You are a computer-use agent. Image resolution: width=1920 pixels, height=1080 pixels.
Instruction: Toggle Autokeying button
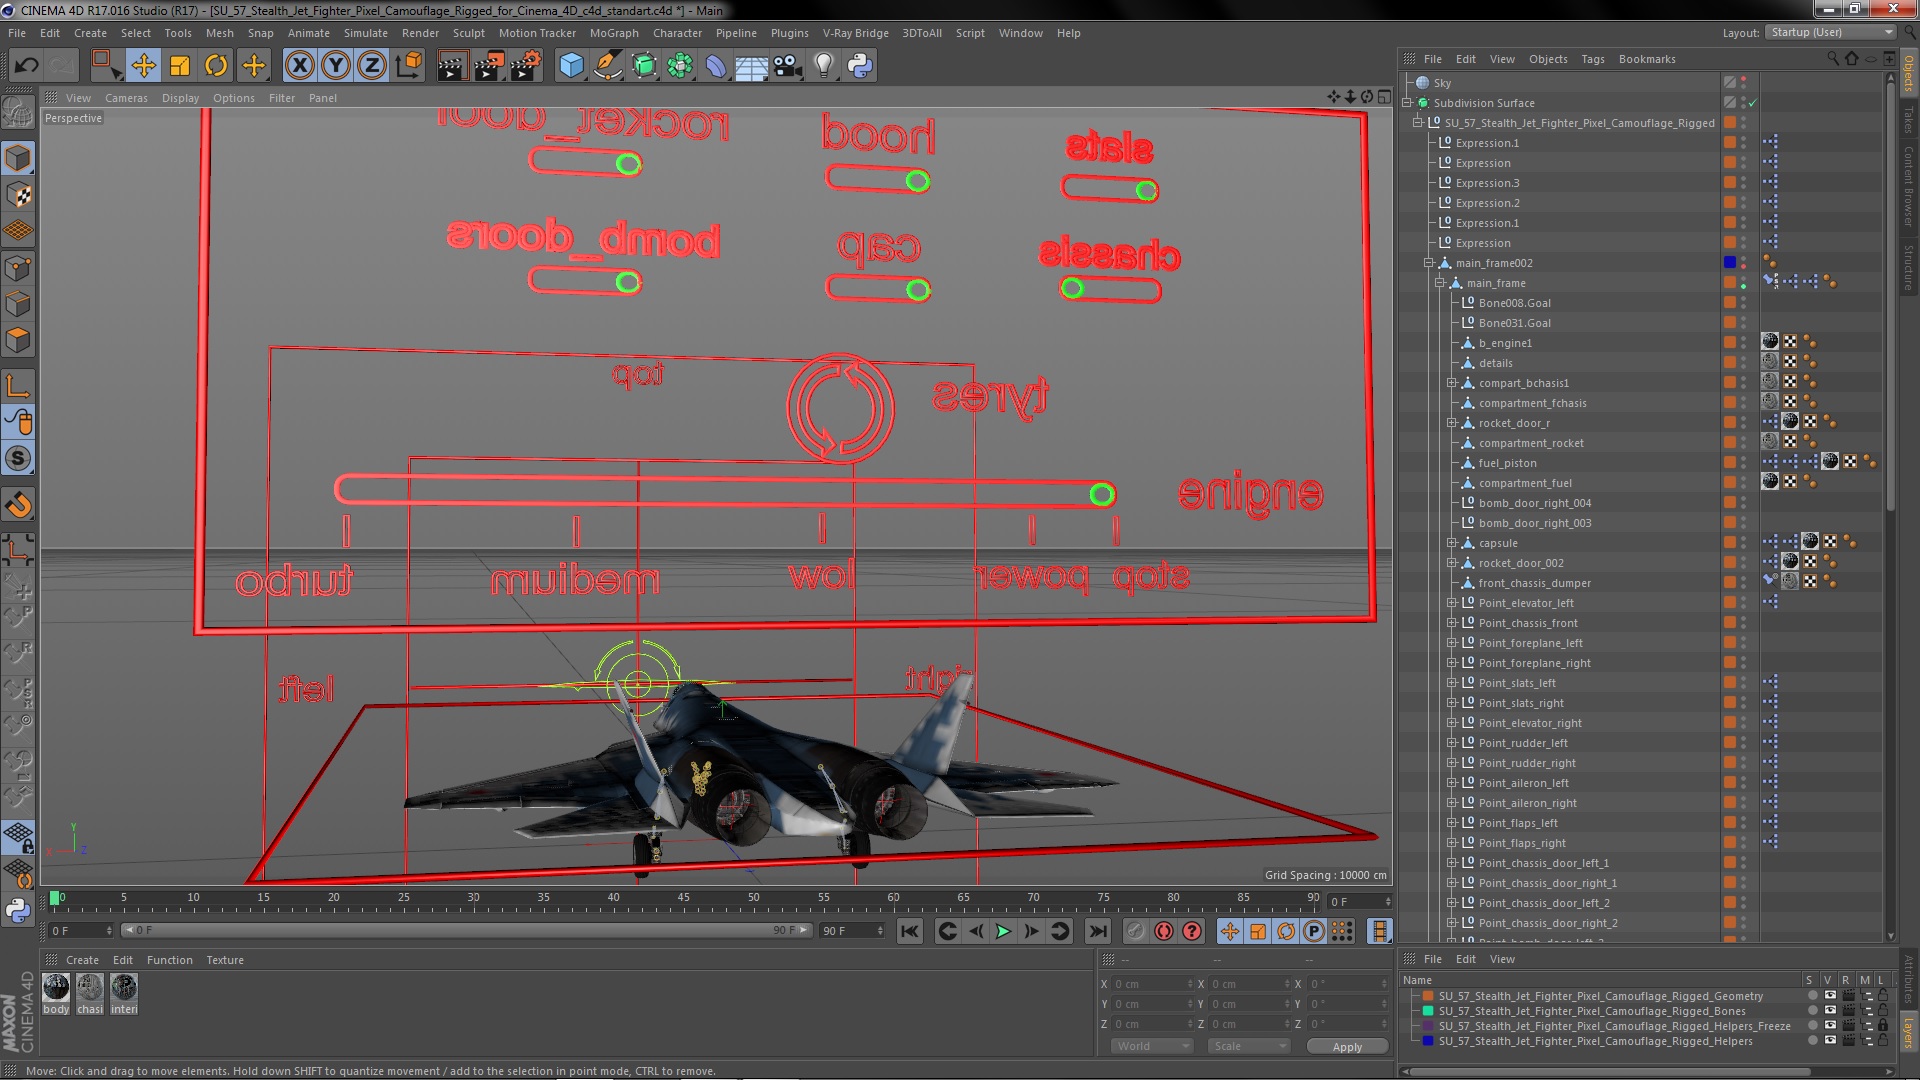[1164, 931]
